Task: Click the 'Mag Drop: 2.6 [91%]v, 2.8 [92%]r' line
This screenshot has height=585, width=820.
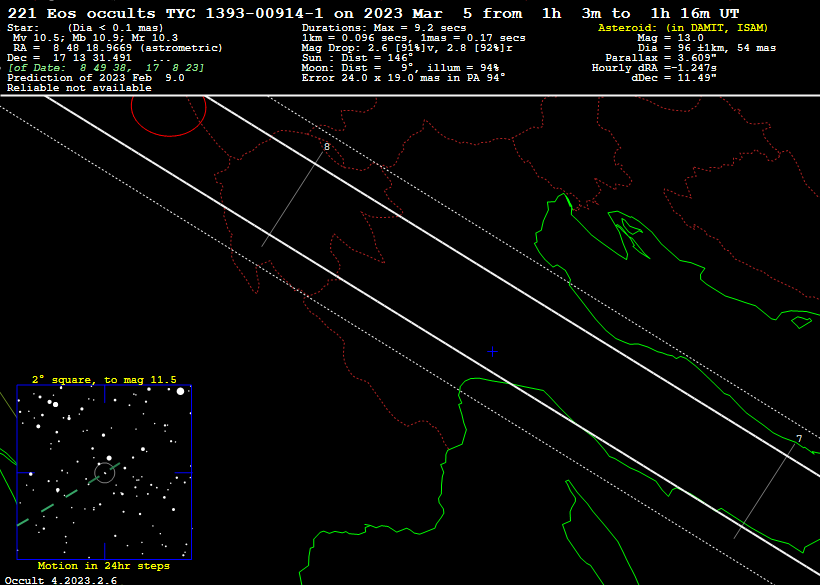Action: click(407, 48)
